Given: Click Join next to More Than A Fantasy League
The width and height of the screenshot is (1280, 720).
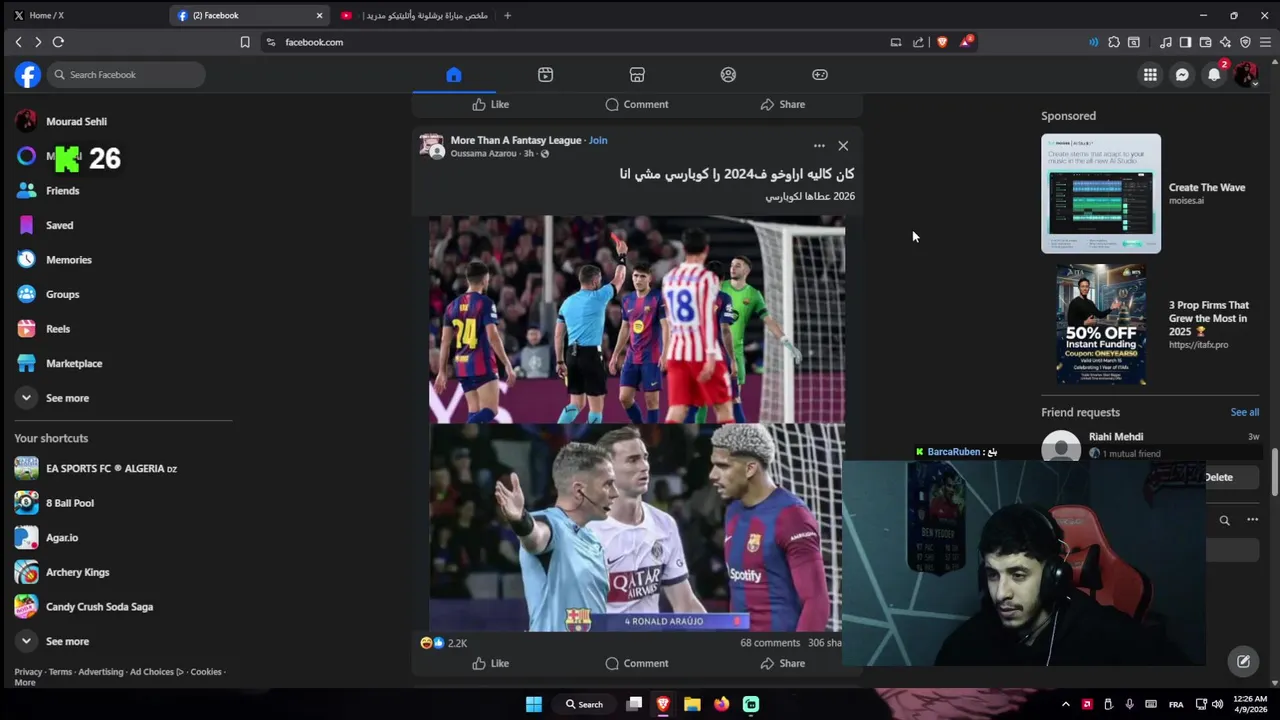Looking at the screenshot, I should point(598,140).
